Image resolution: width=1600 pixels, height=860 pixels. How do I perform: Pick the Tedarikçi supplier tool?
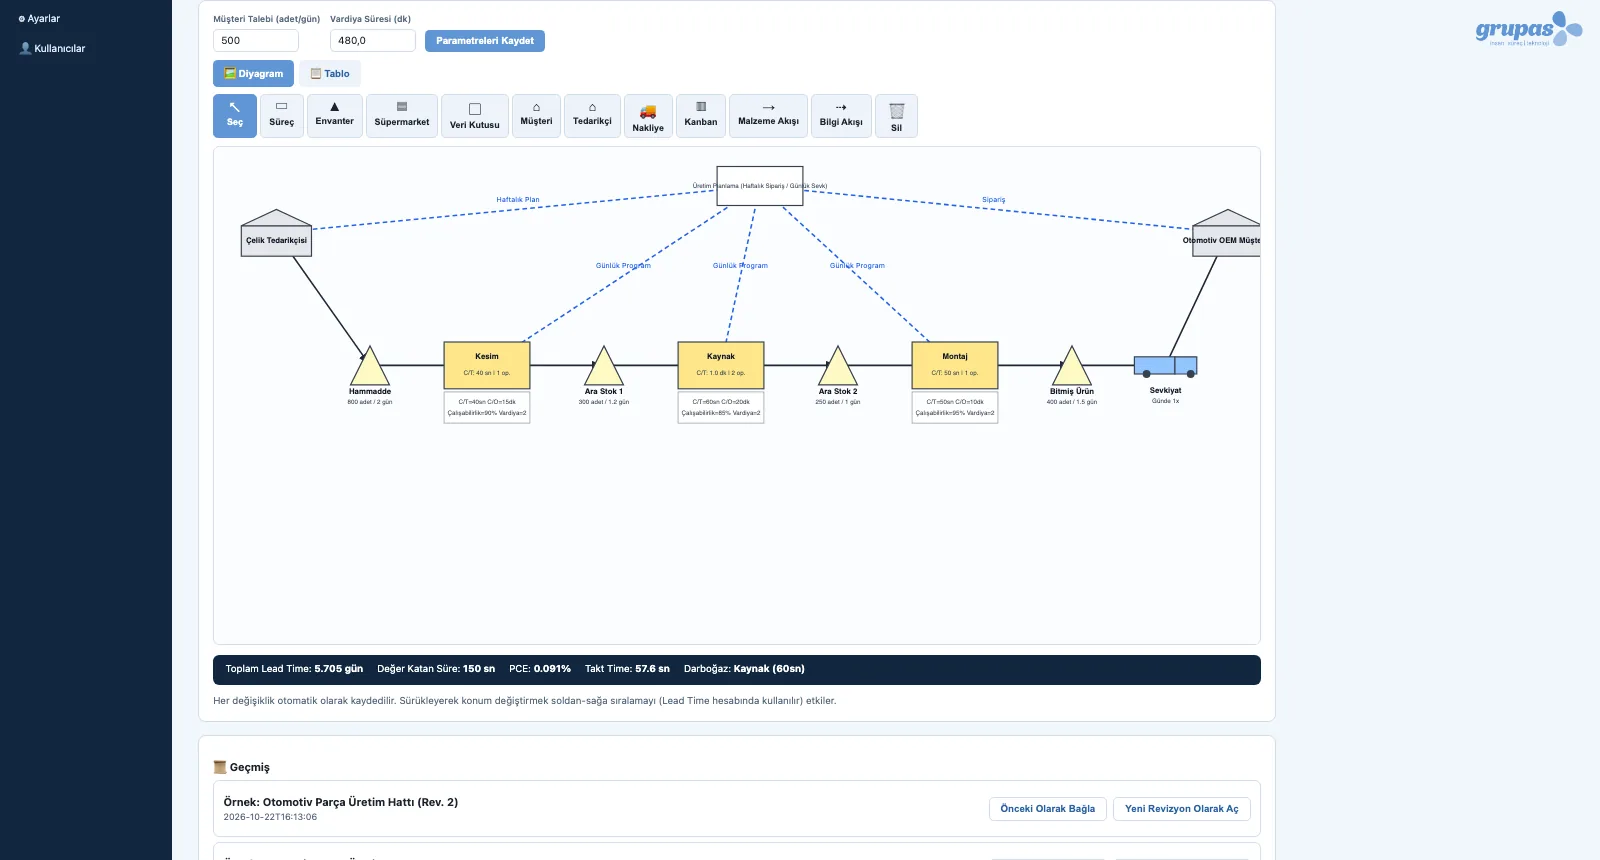pos(592,116)
